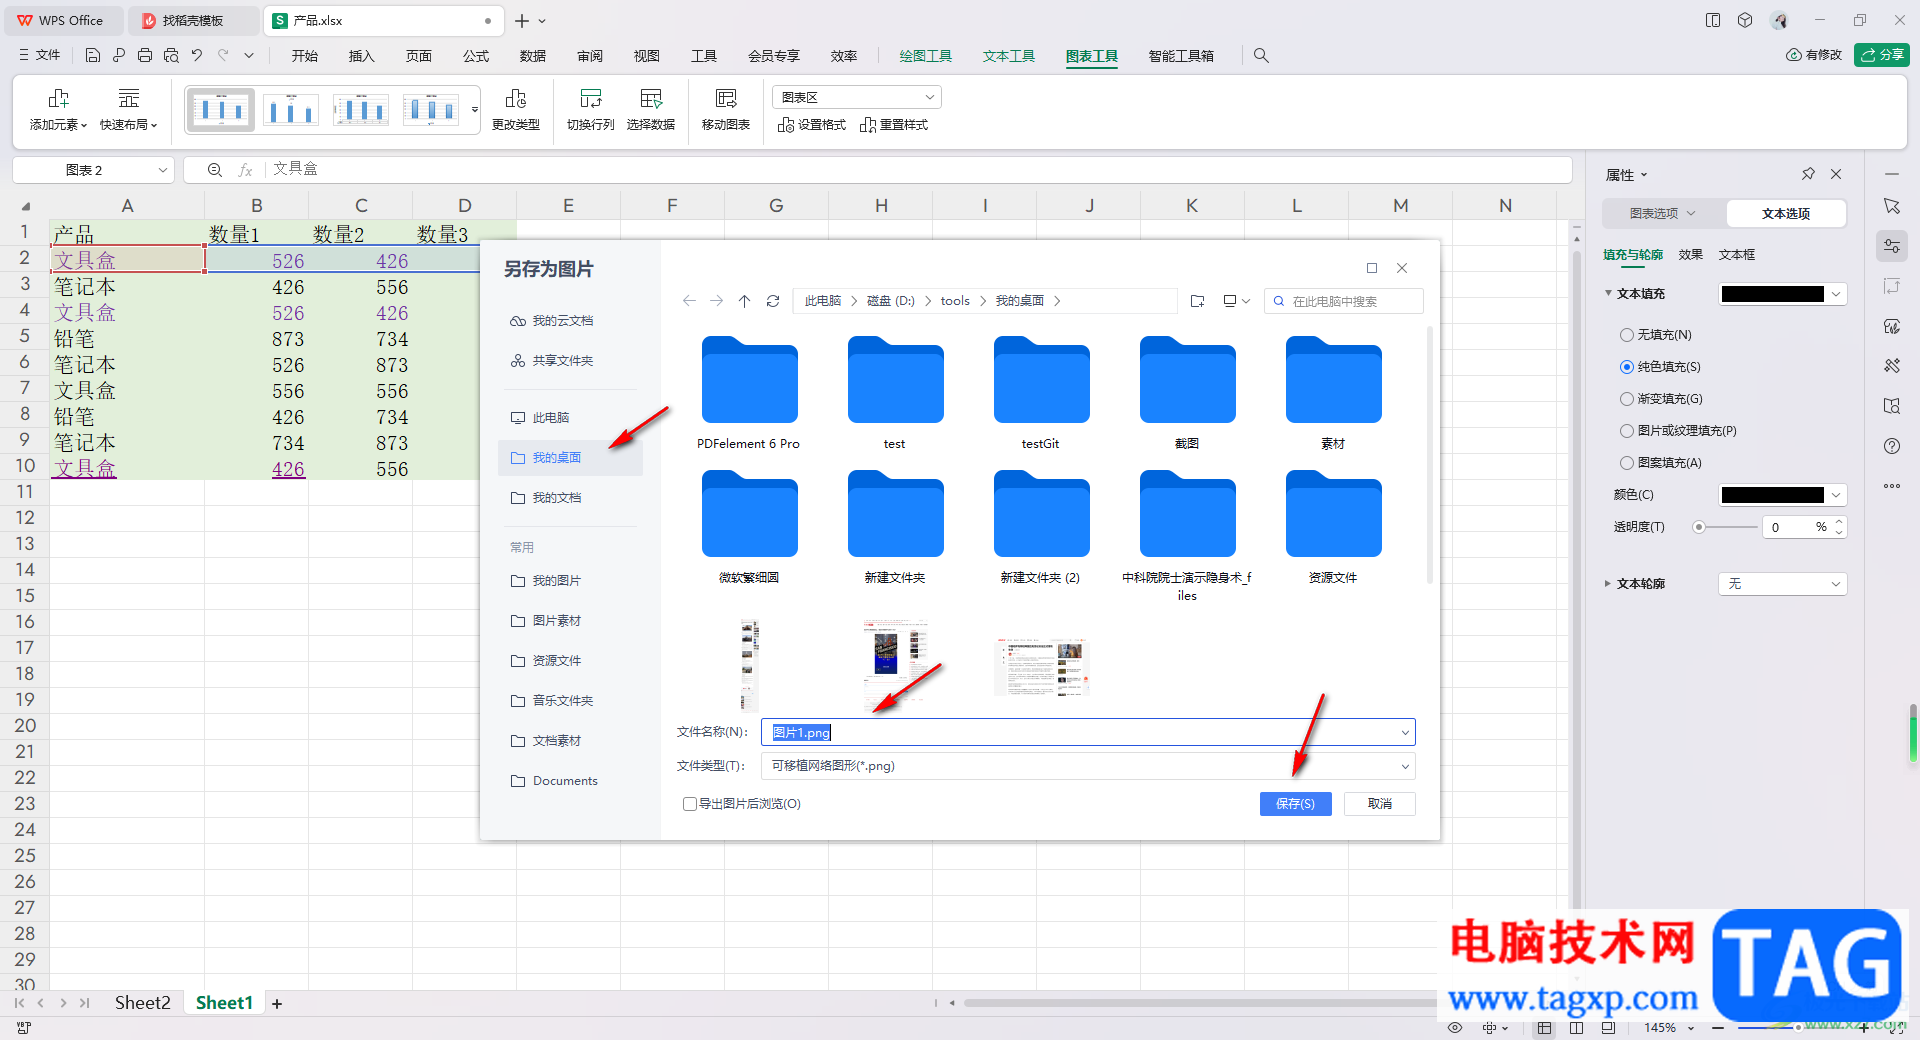Click the Cancel (取消) button
Screen dimensions: 1920x1040
(1380, 804)
